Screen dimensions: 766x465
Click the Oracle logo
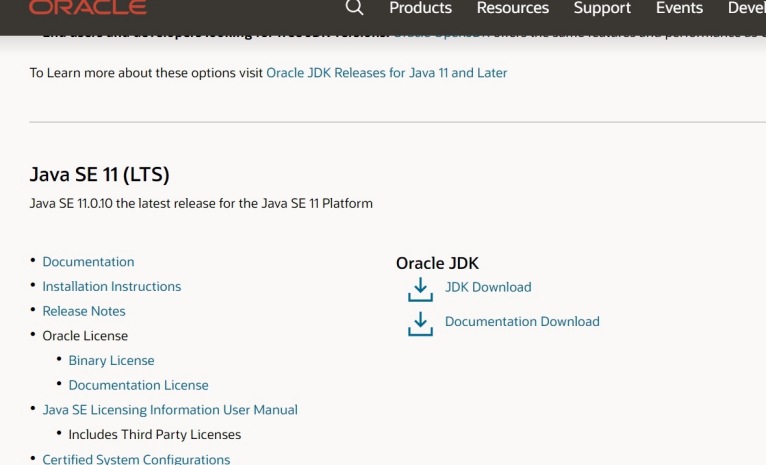pyautogui.click(x=88, y=8)
